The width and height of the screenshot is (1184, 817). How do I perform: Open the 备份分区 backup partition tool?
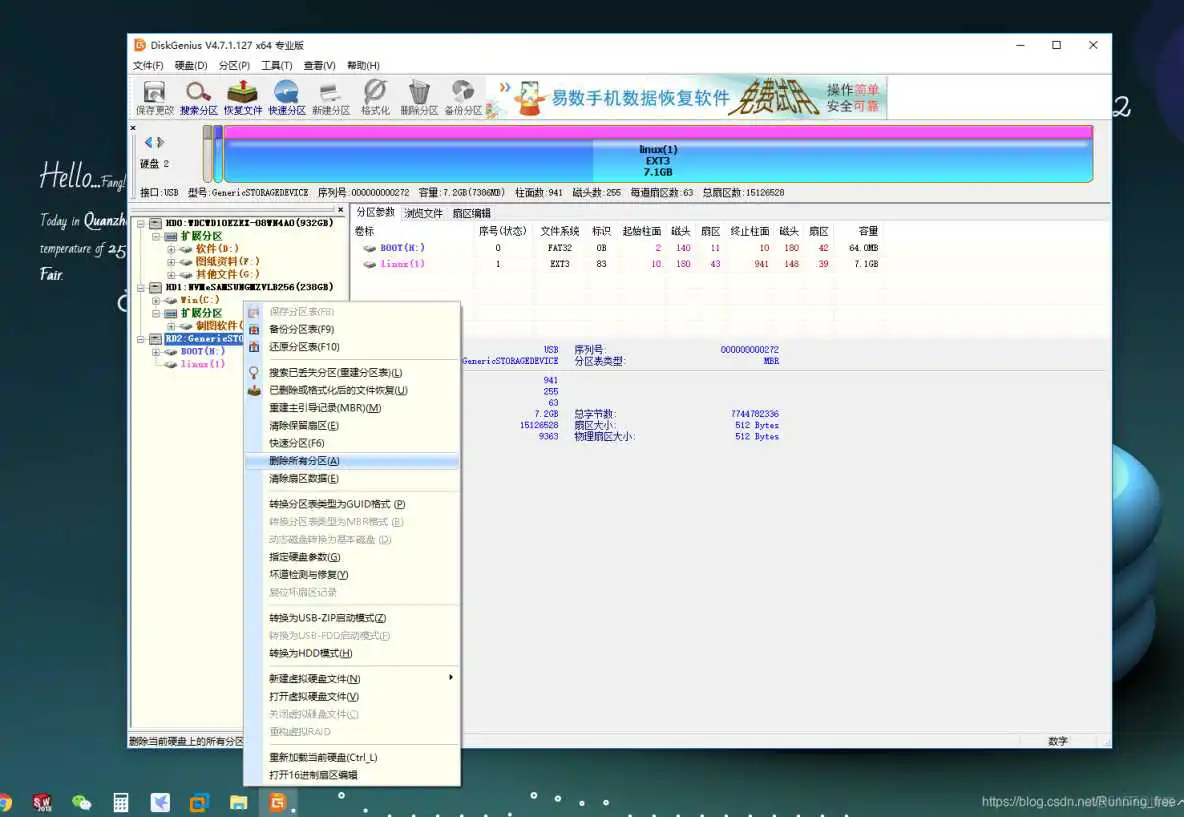(x=462, y=95)
